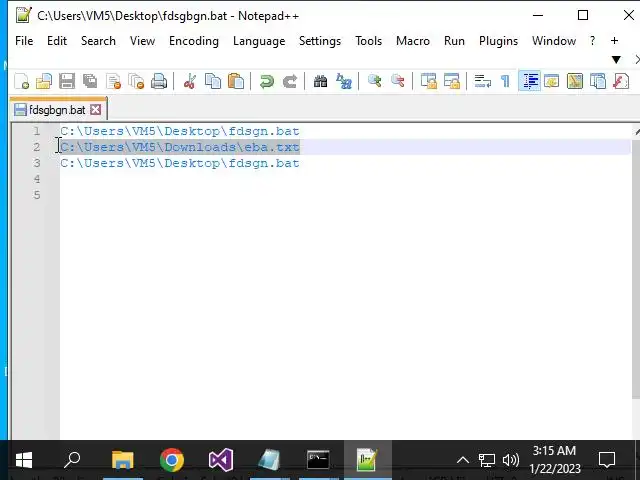Open File Explorer from the taskbar

[123, 460]
